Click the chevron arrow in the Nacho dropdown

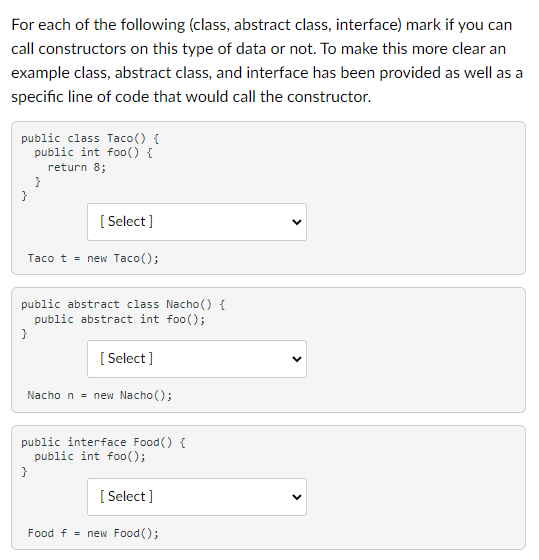click(x=296, y=359)
